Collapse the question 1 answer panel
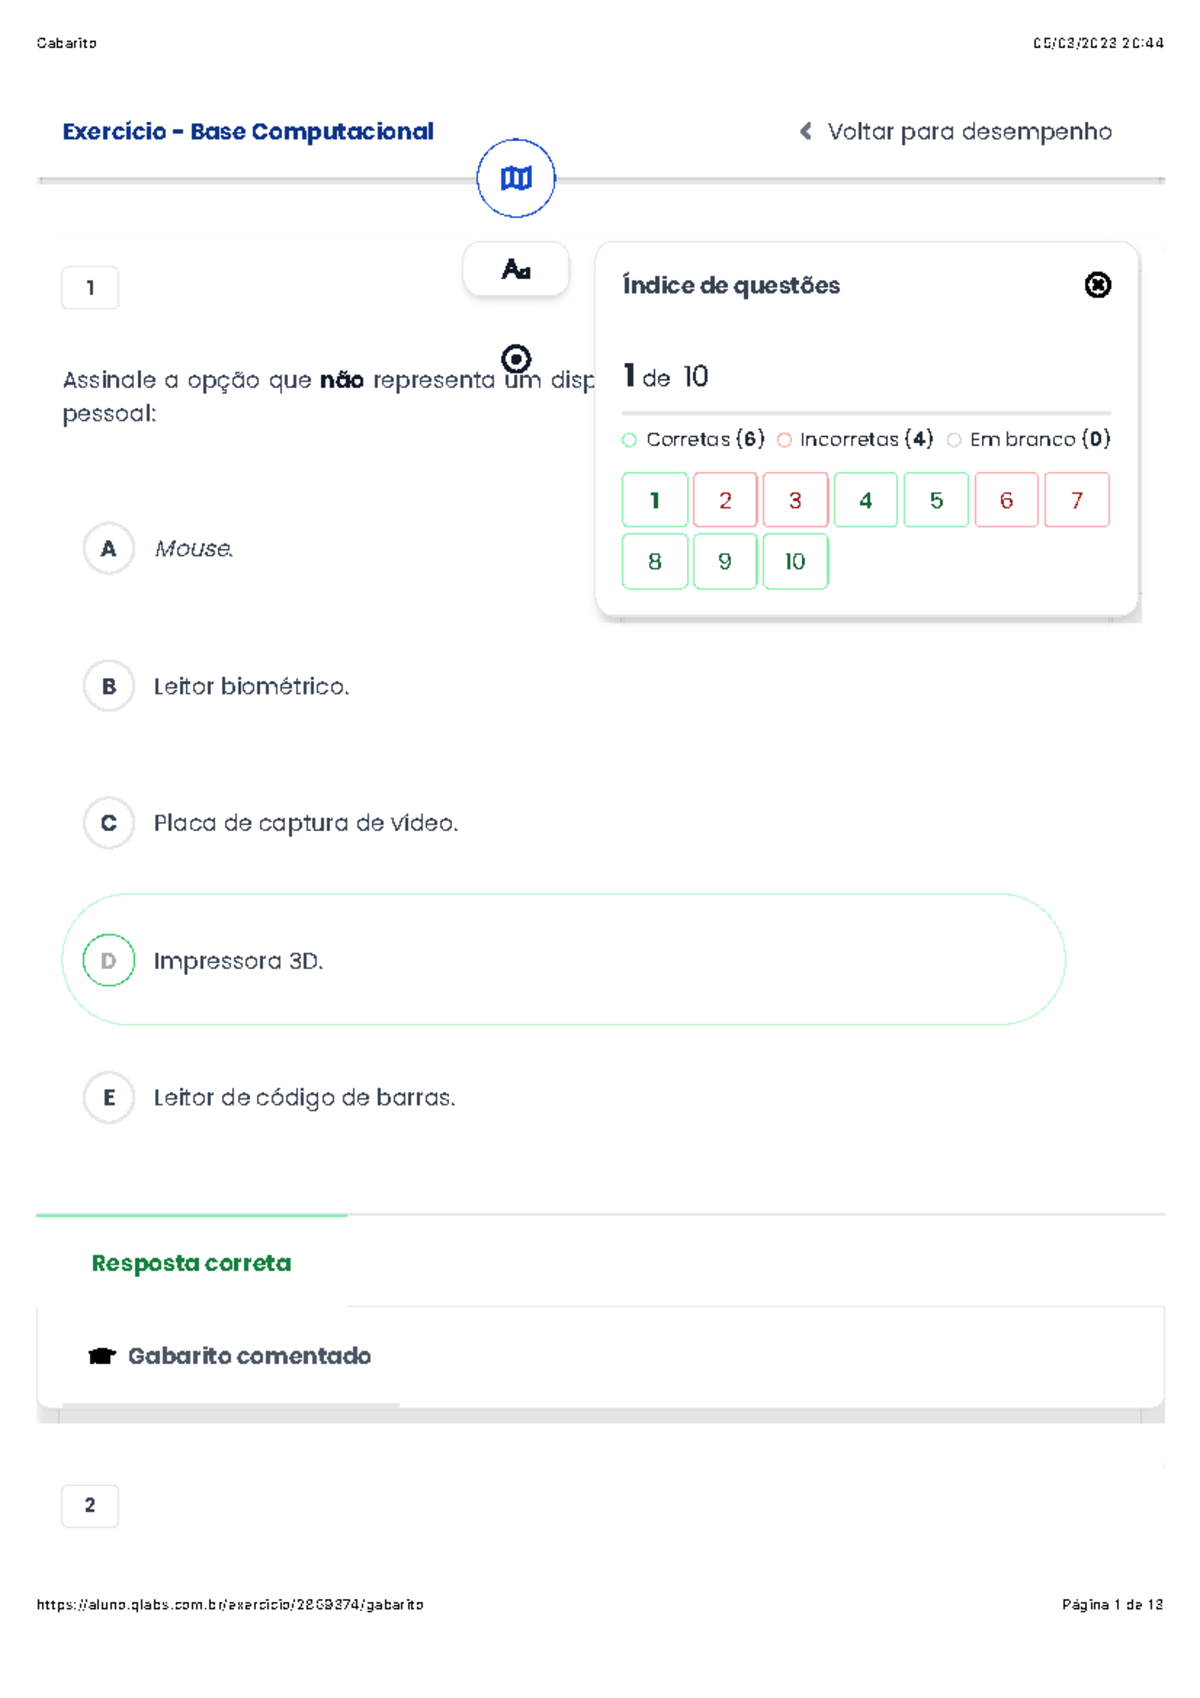This screenshot has height=1698, width=1200. tap(90, 287)
